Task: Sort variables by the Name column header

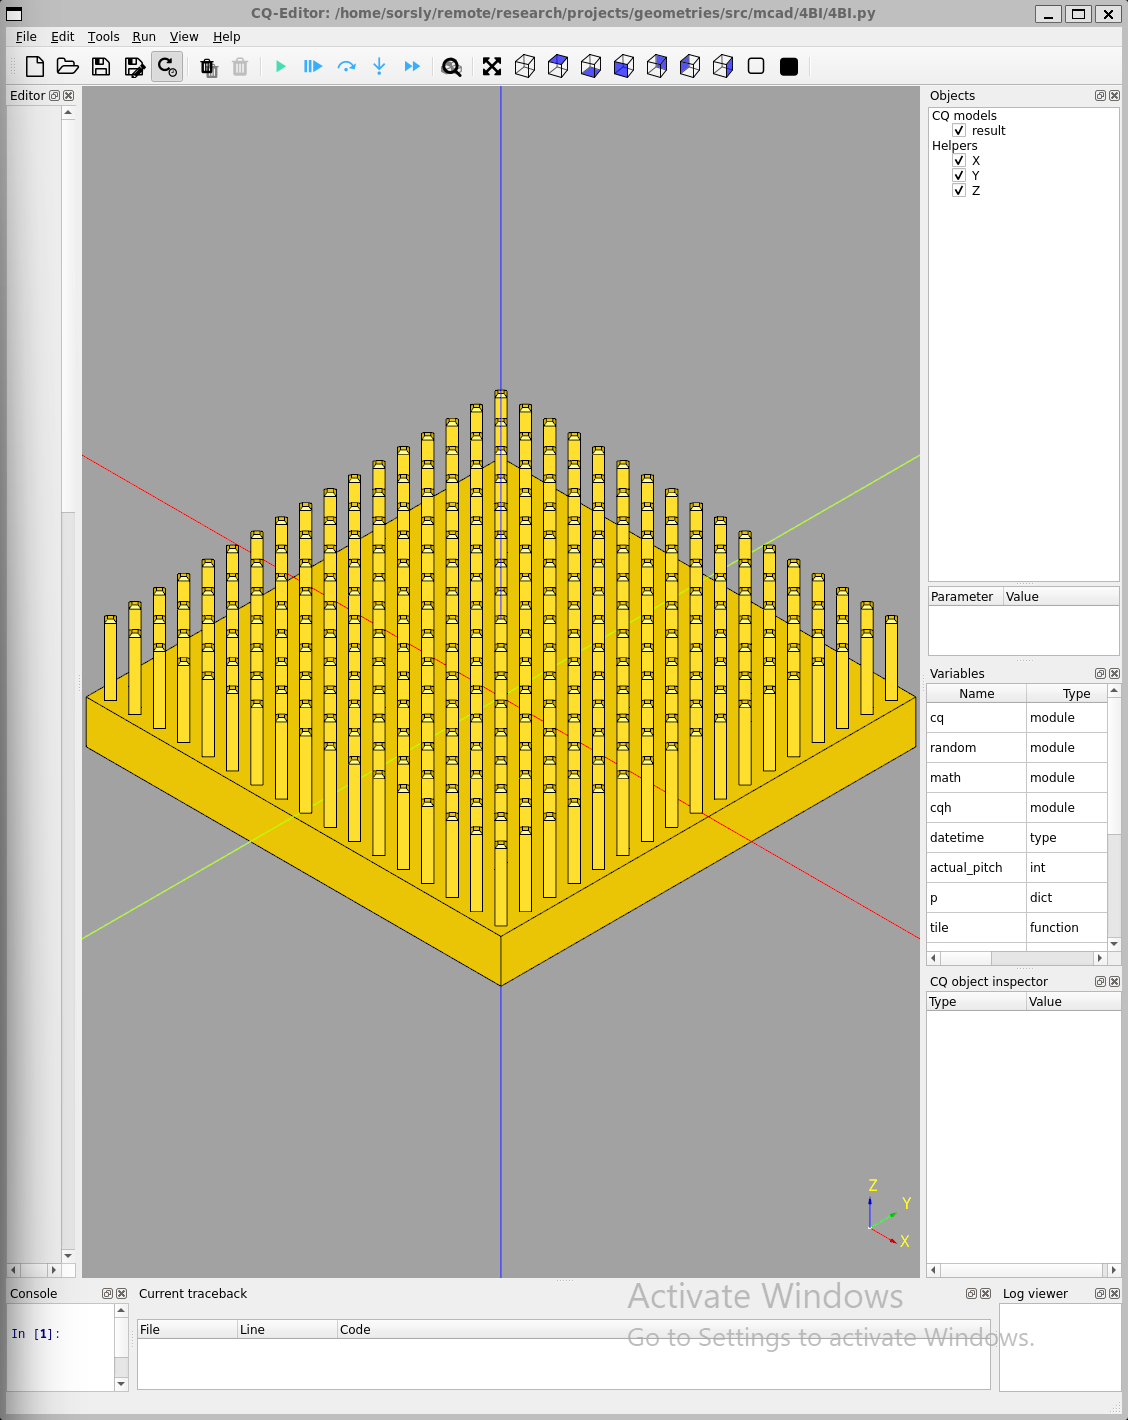Action: click(x=976, y=694)
